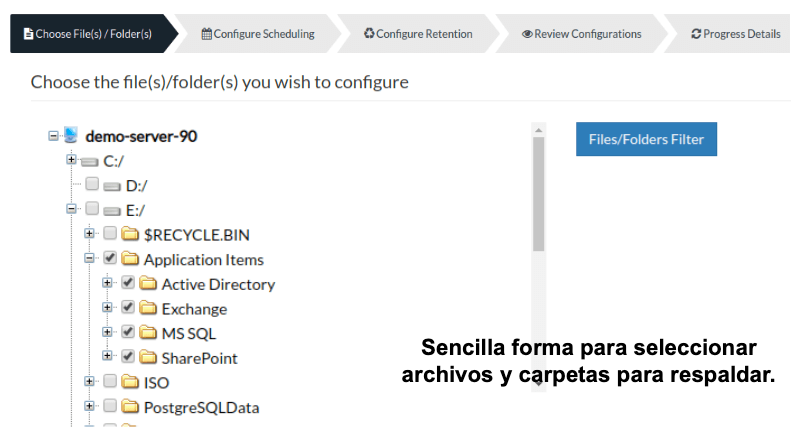
Task: Collapse the Application Items folder
Action: pyautogui.click(x=89, y=258)
